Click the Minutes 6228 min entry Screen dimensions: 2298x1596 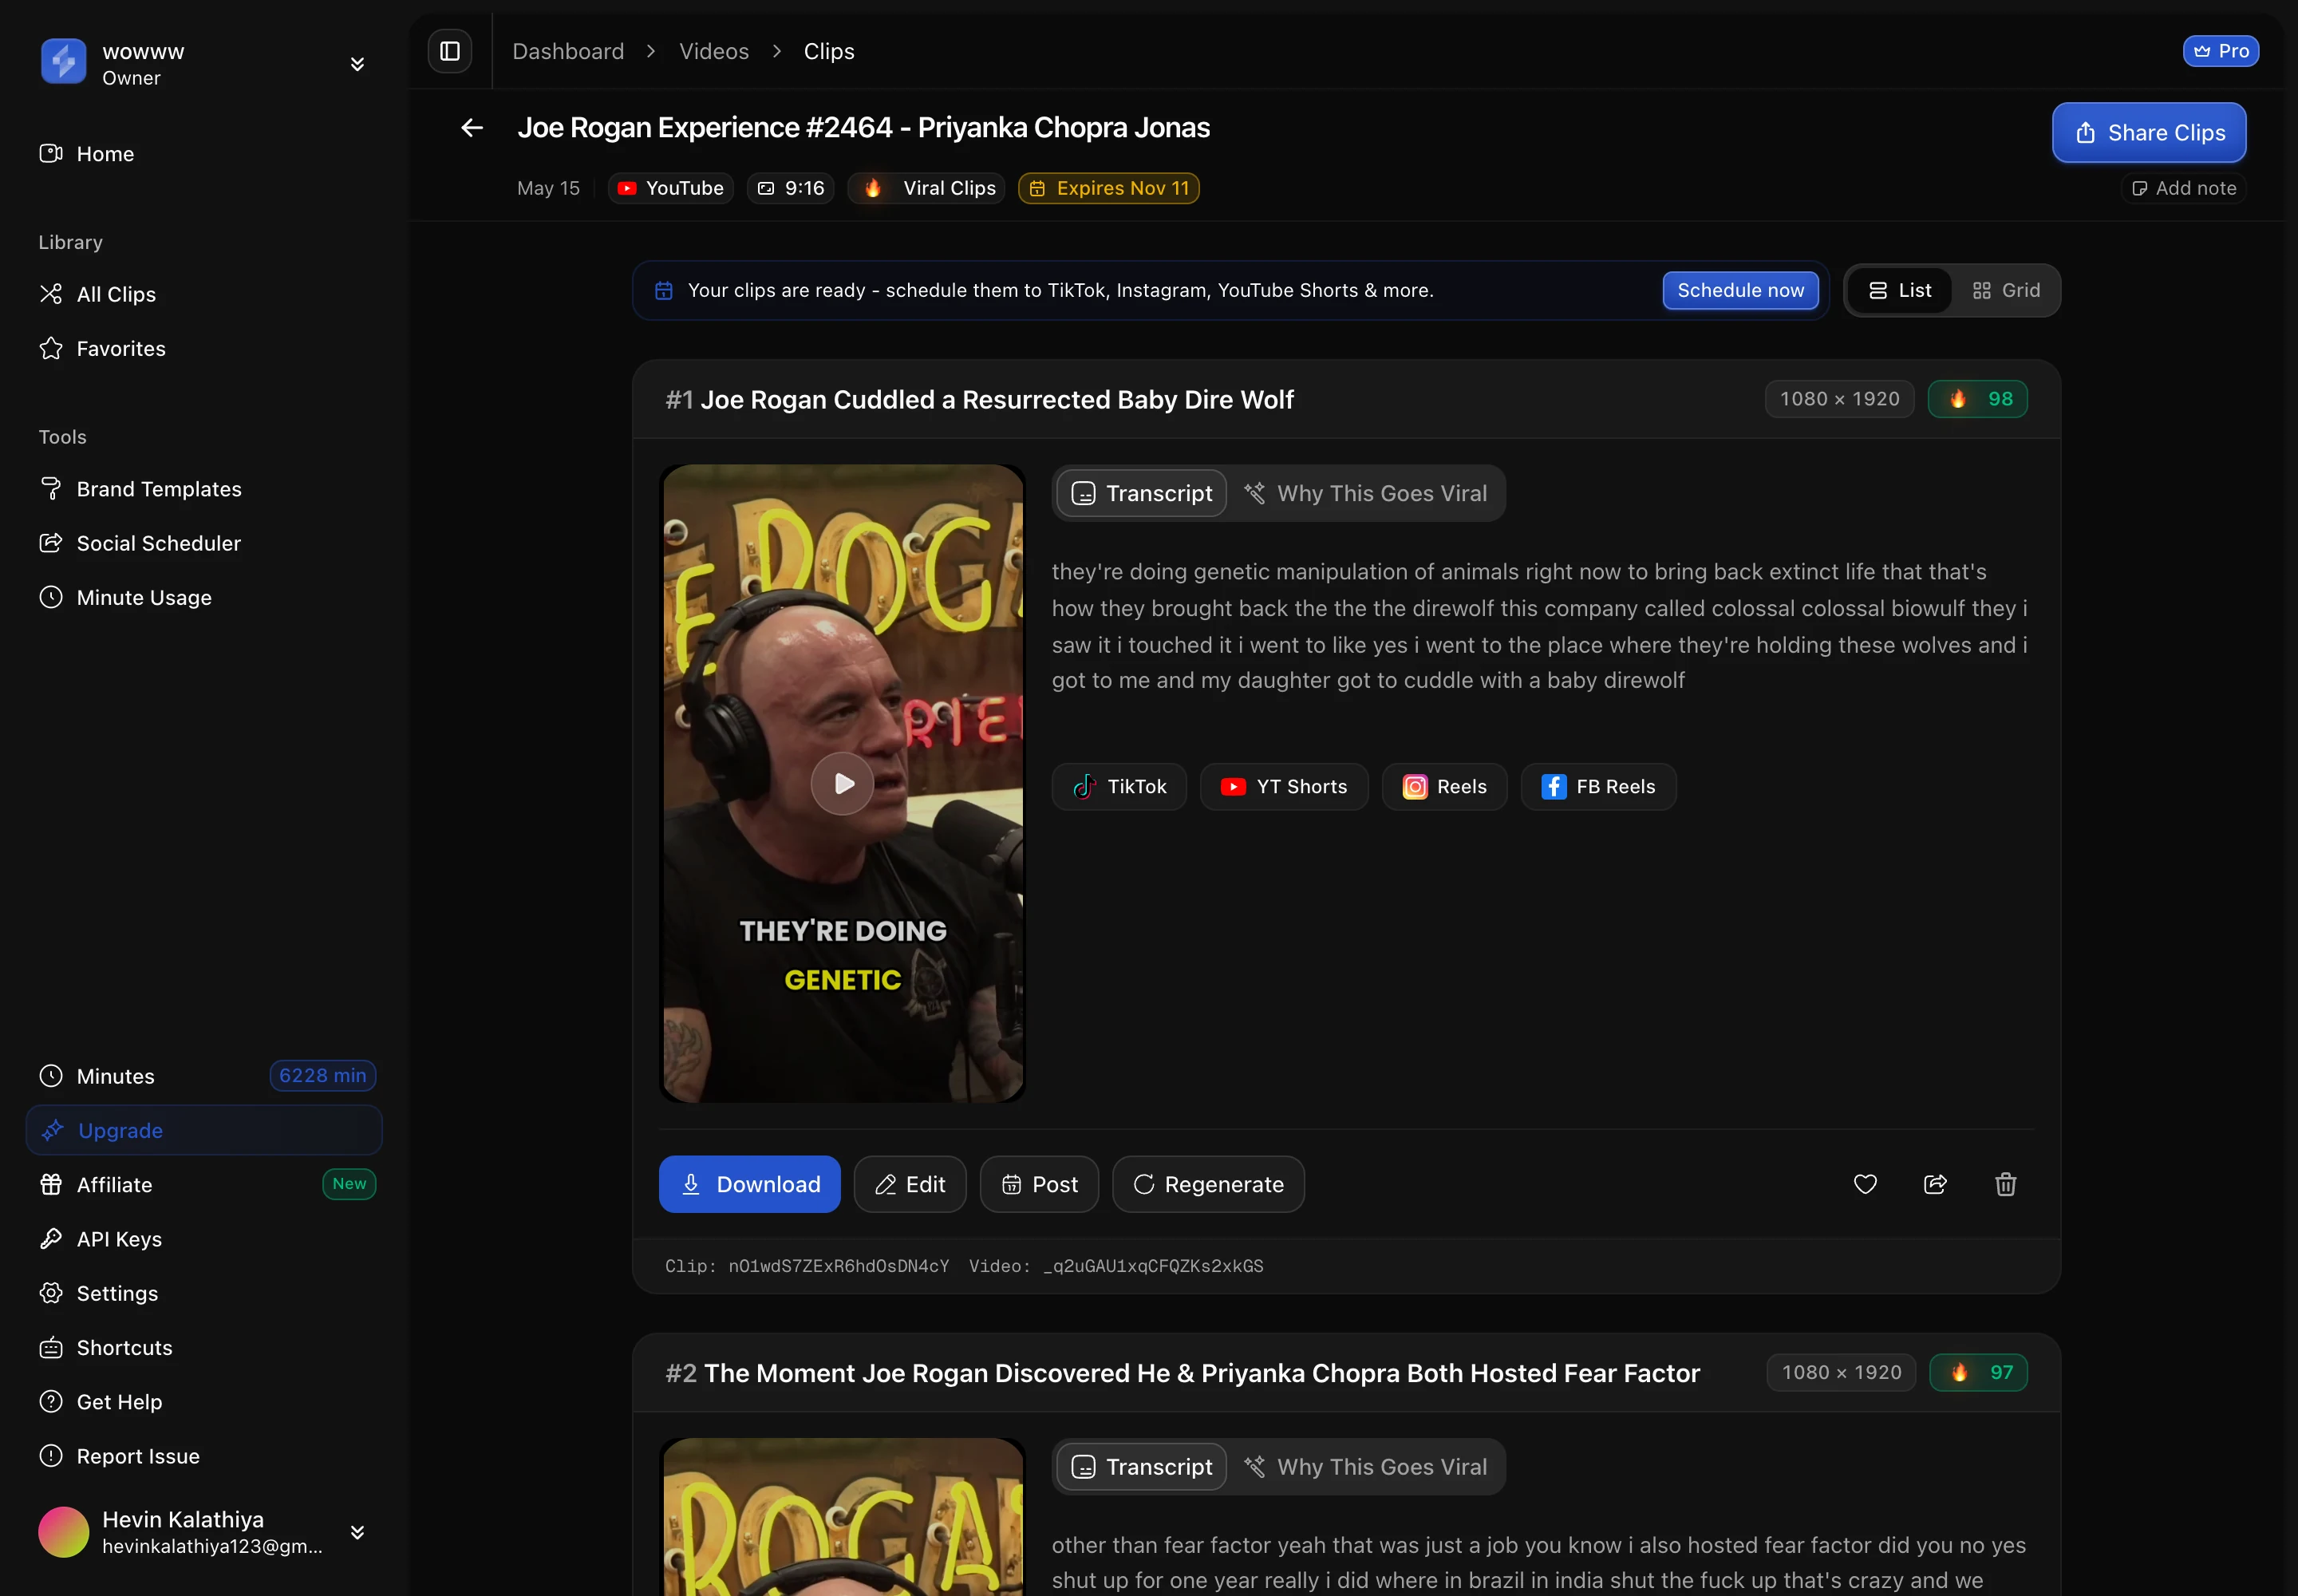click(x=204, y=1076)
